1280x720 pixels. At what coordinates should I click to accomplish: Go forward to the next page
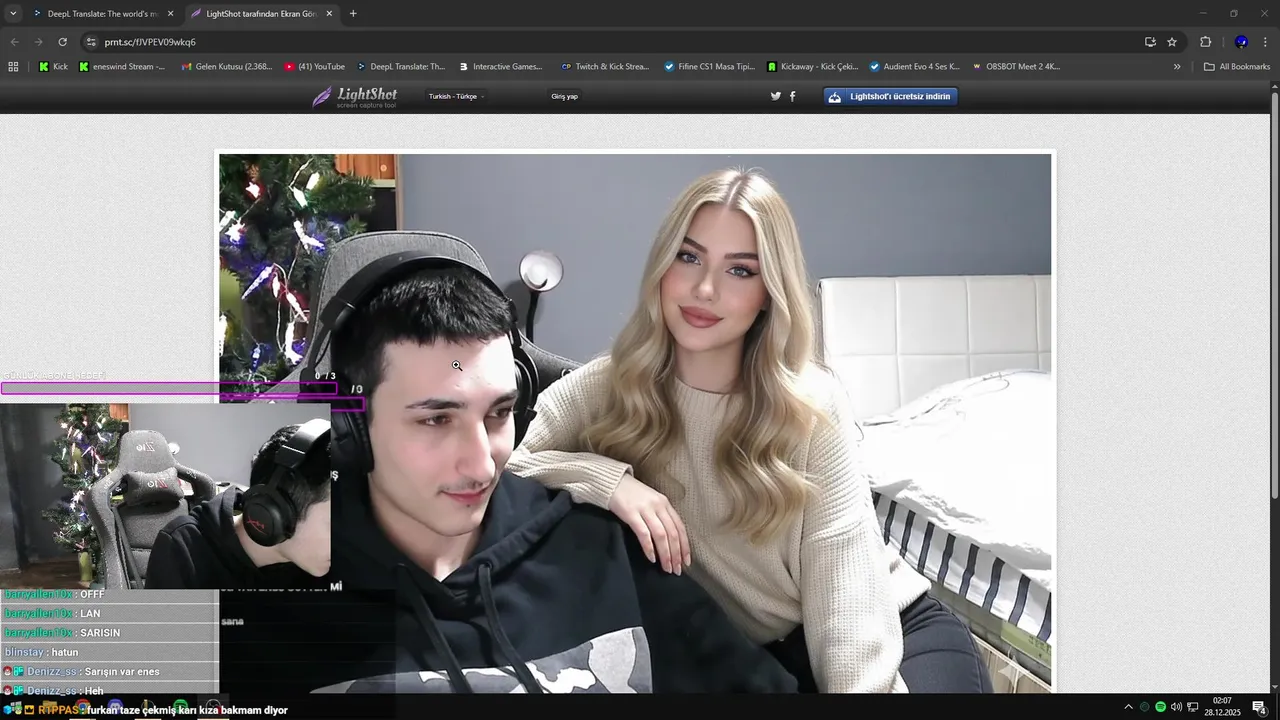pos(38,42)
